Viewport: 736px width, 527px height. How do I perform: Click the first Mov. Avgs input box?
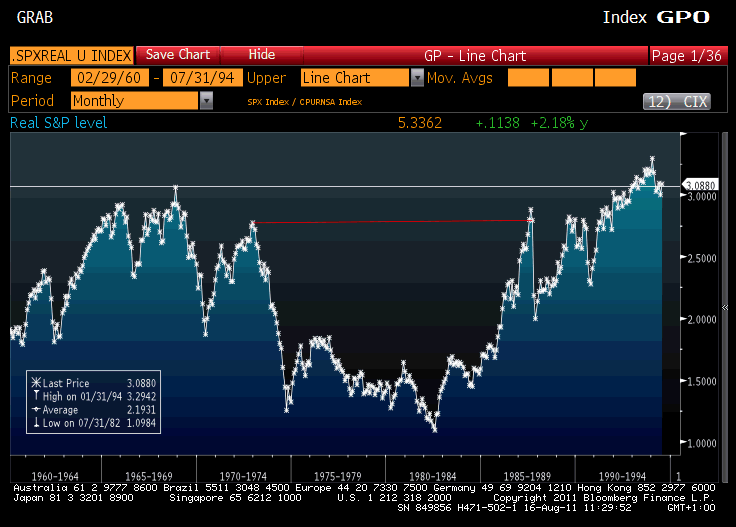point(528,78)
